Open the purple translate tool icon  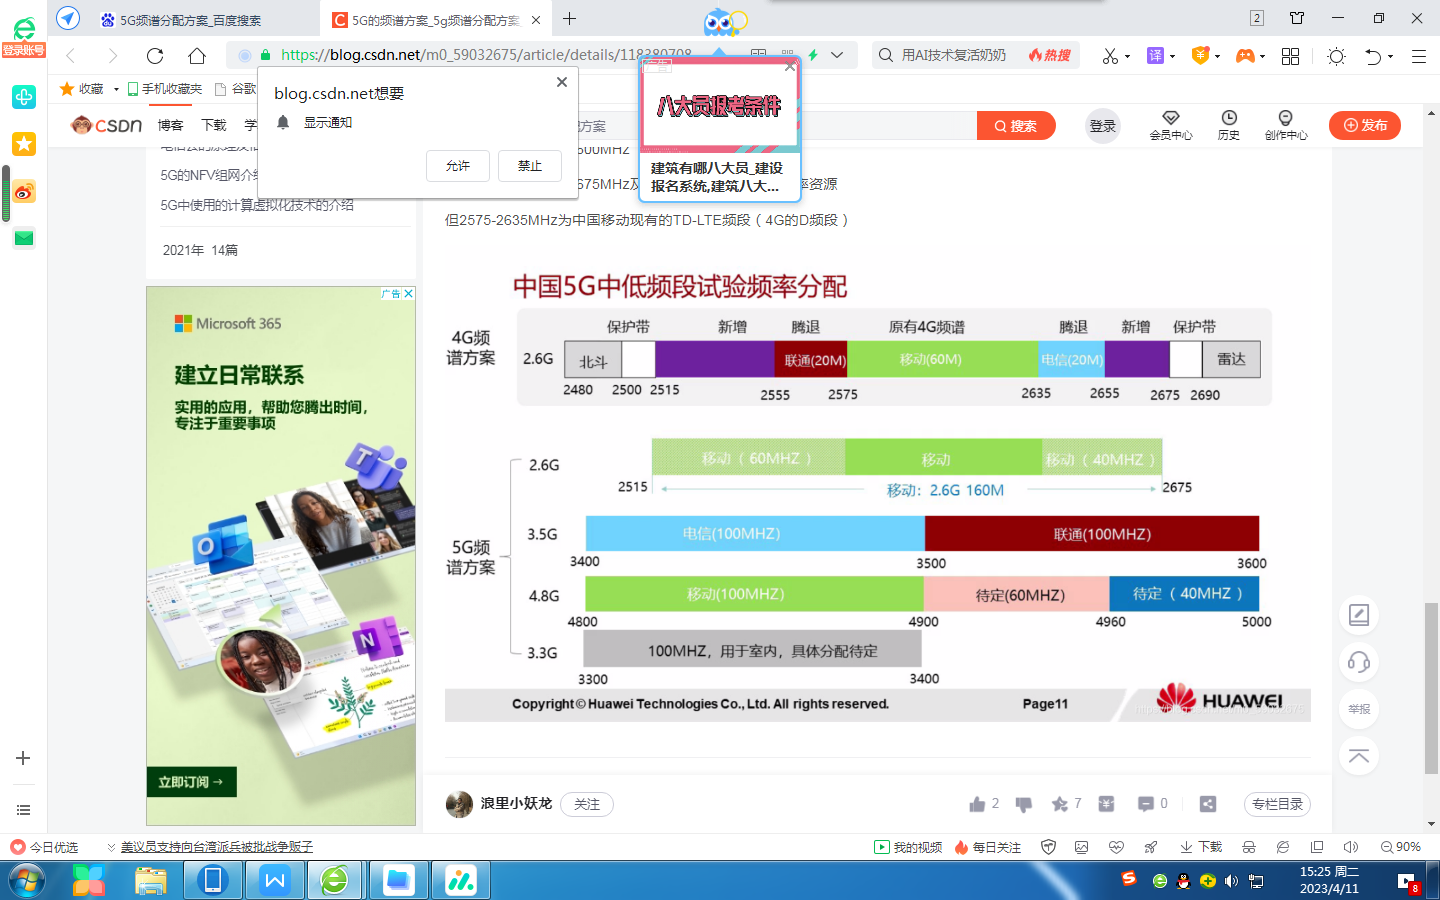1155,56
